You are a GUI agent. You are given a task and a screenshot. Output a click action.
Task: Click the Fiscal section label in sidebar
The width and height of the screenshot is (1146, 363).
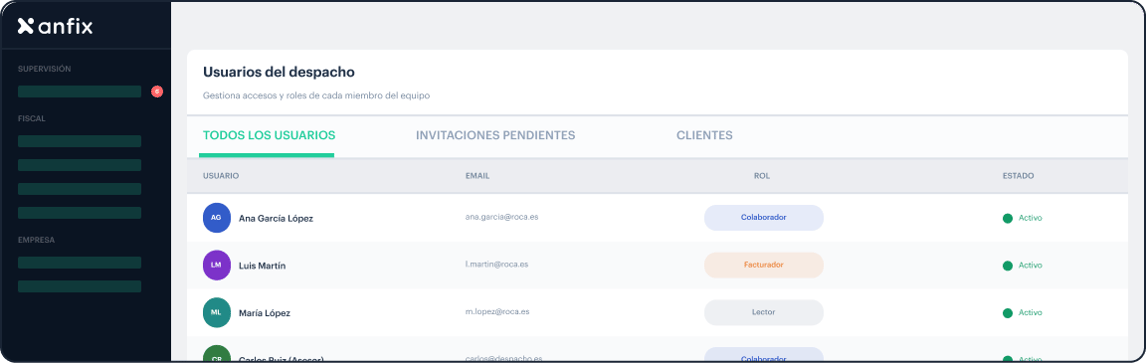31,118
